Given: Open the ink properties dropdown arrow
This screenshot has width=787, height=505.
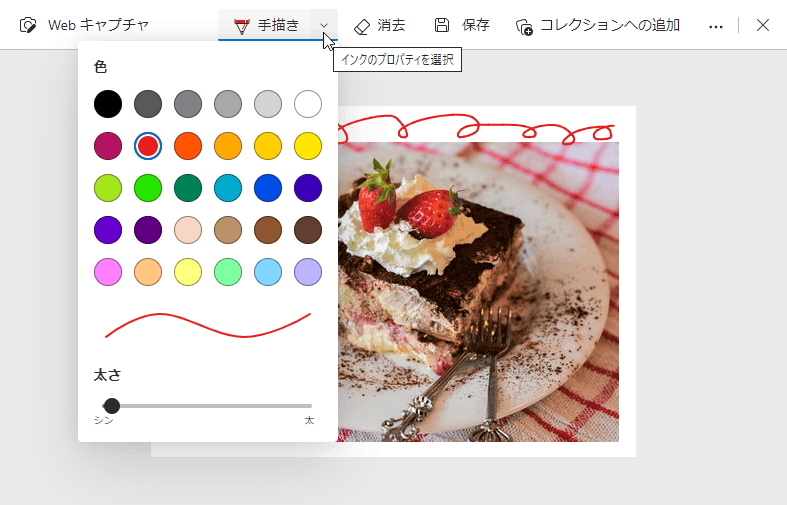Looking at the screenshot, I should pos(324,25).
